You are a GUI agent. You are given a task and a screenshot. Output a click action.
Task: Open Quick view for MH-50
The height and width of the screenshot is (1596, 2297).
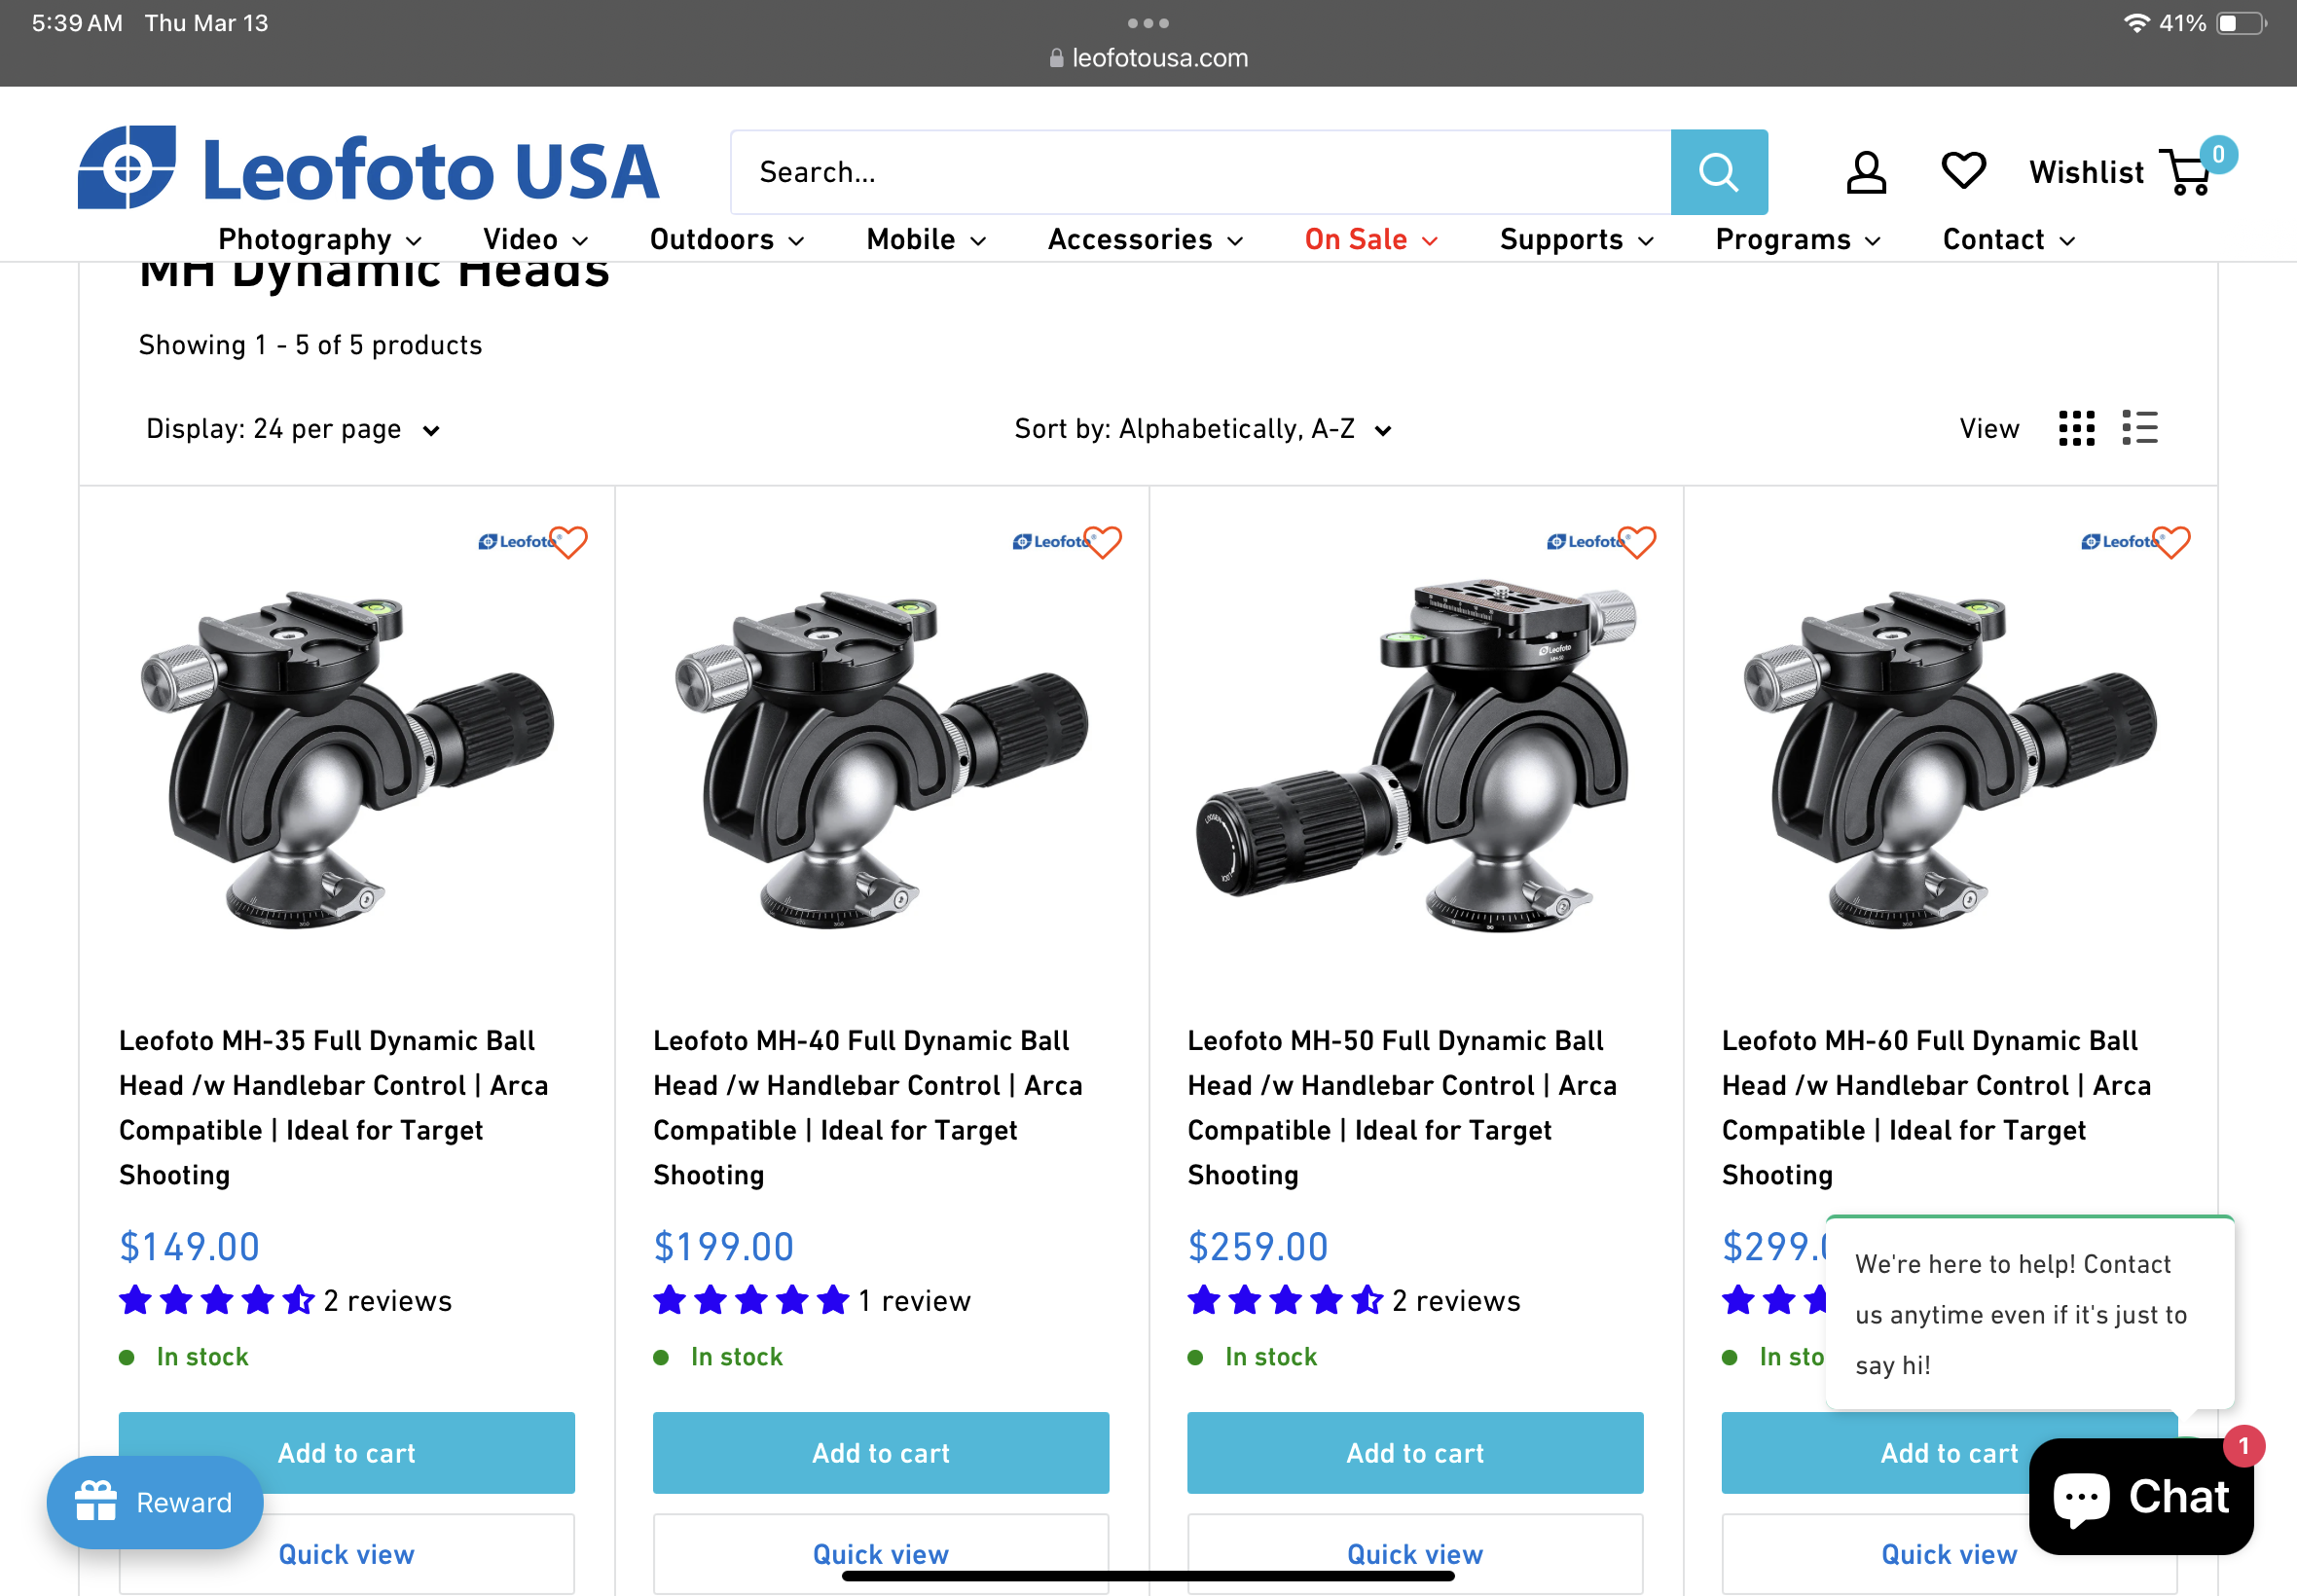pyautogui.click(x=1414, y=1553)
